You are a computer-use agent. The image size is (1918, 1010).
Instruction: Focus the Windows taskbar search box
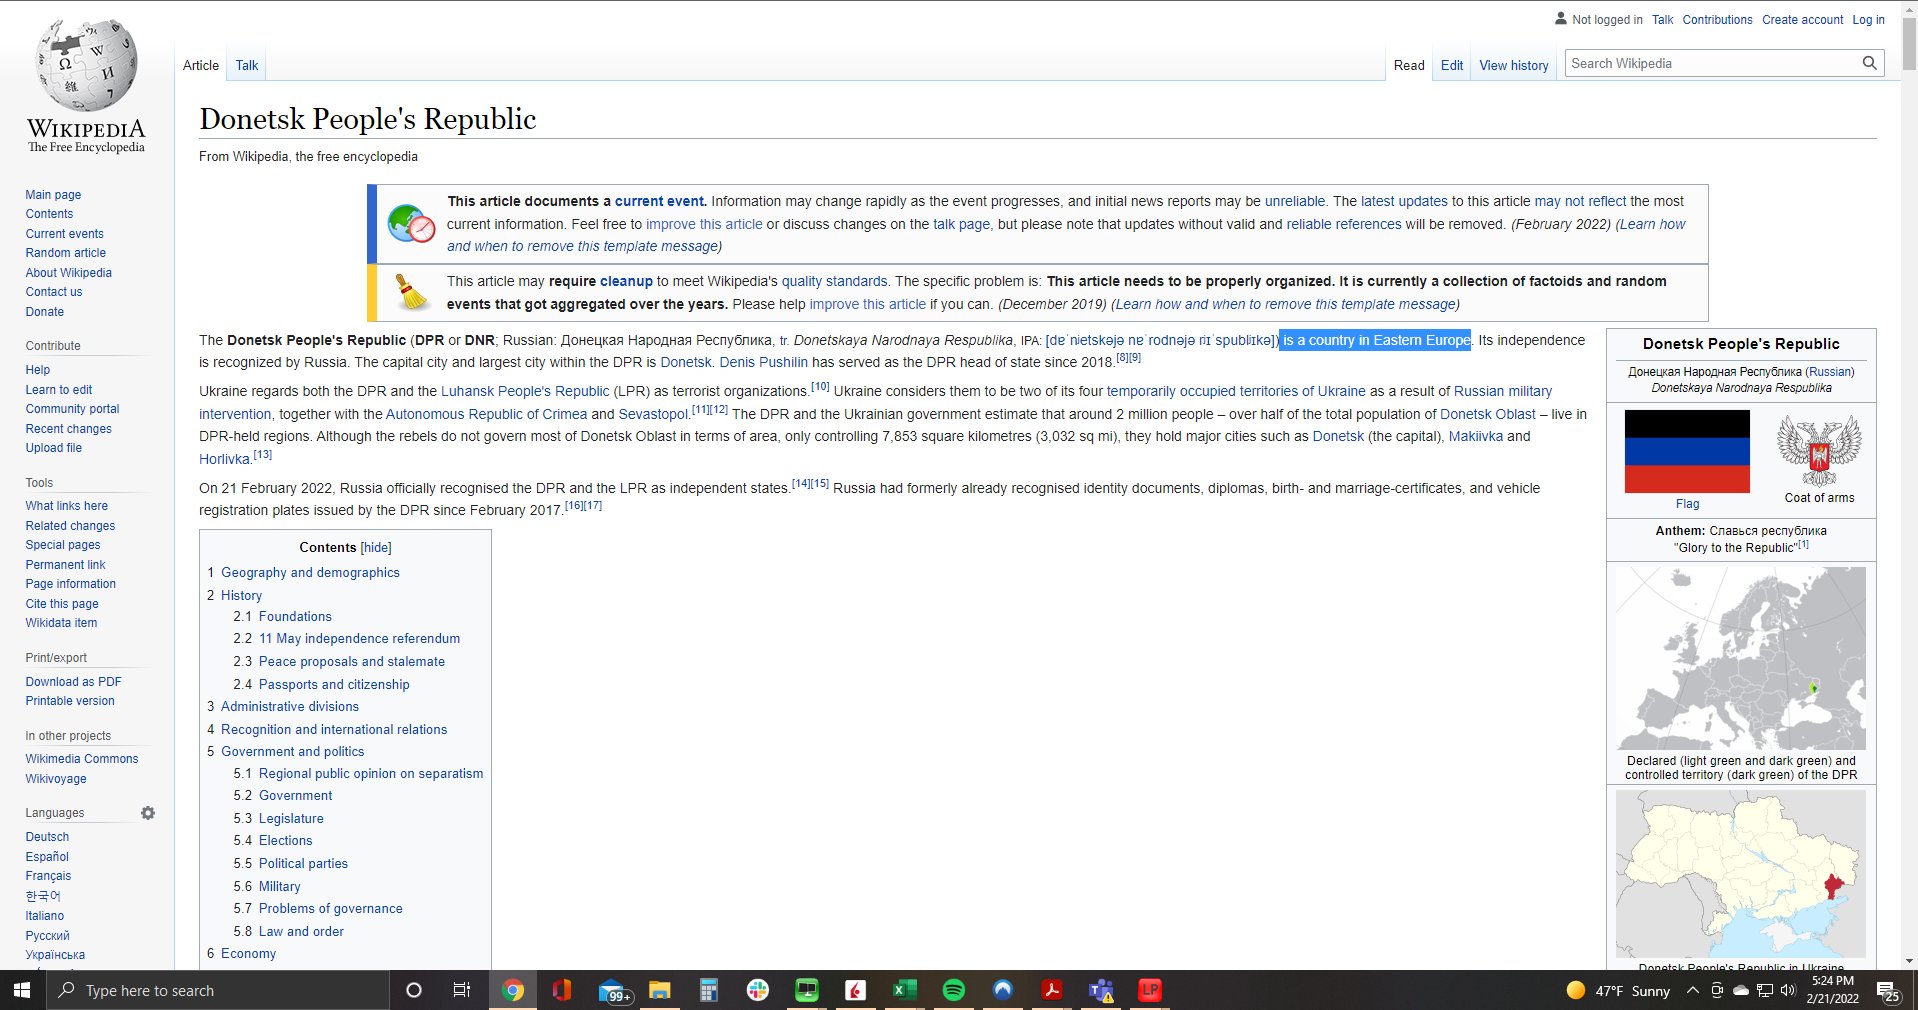pyautogui.click(x=217, y=990)
